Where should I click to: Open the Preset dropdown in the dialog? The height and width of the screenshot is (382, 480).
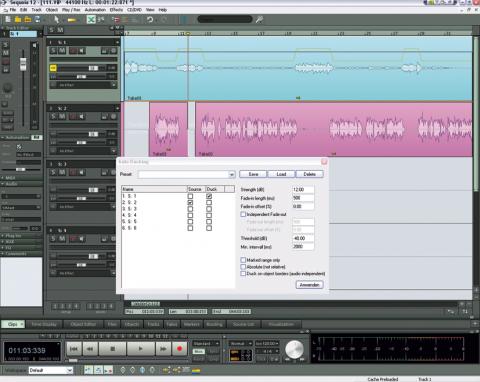(231, 174)
